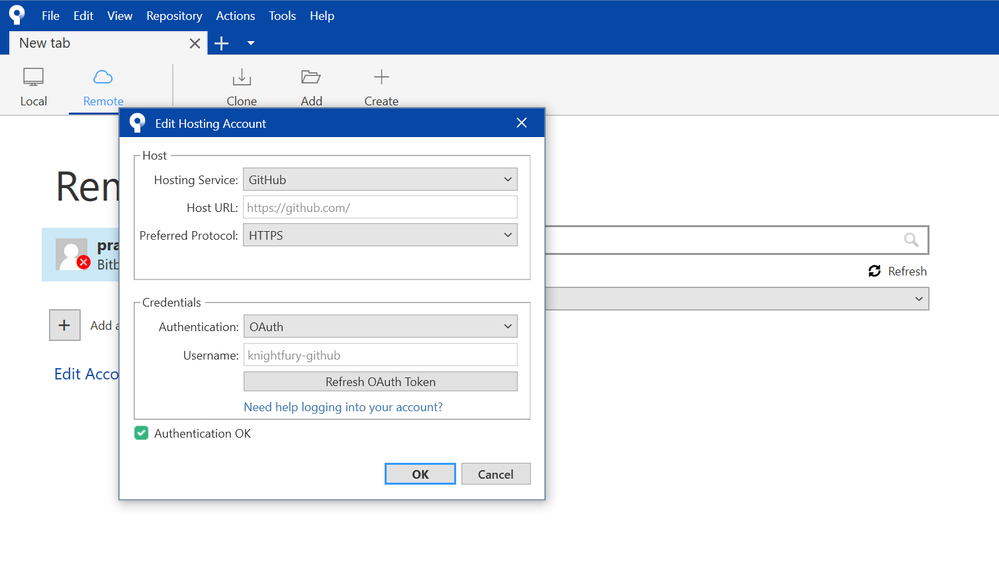Open the Authentication OAuth dropdown

click(380, 326)
